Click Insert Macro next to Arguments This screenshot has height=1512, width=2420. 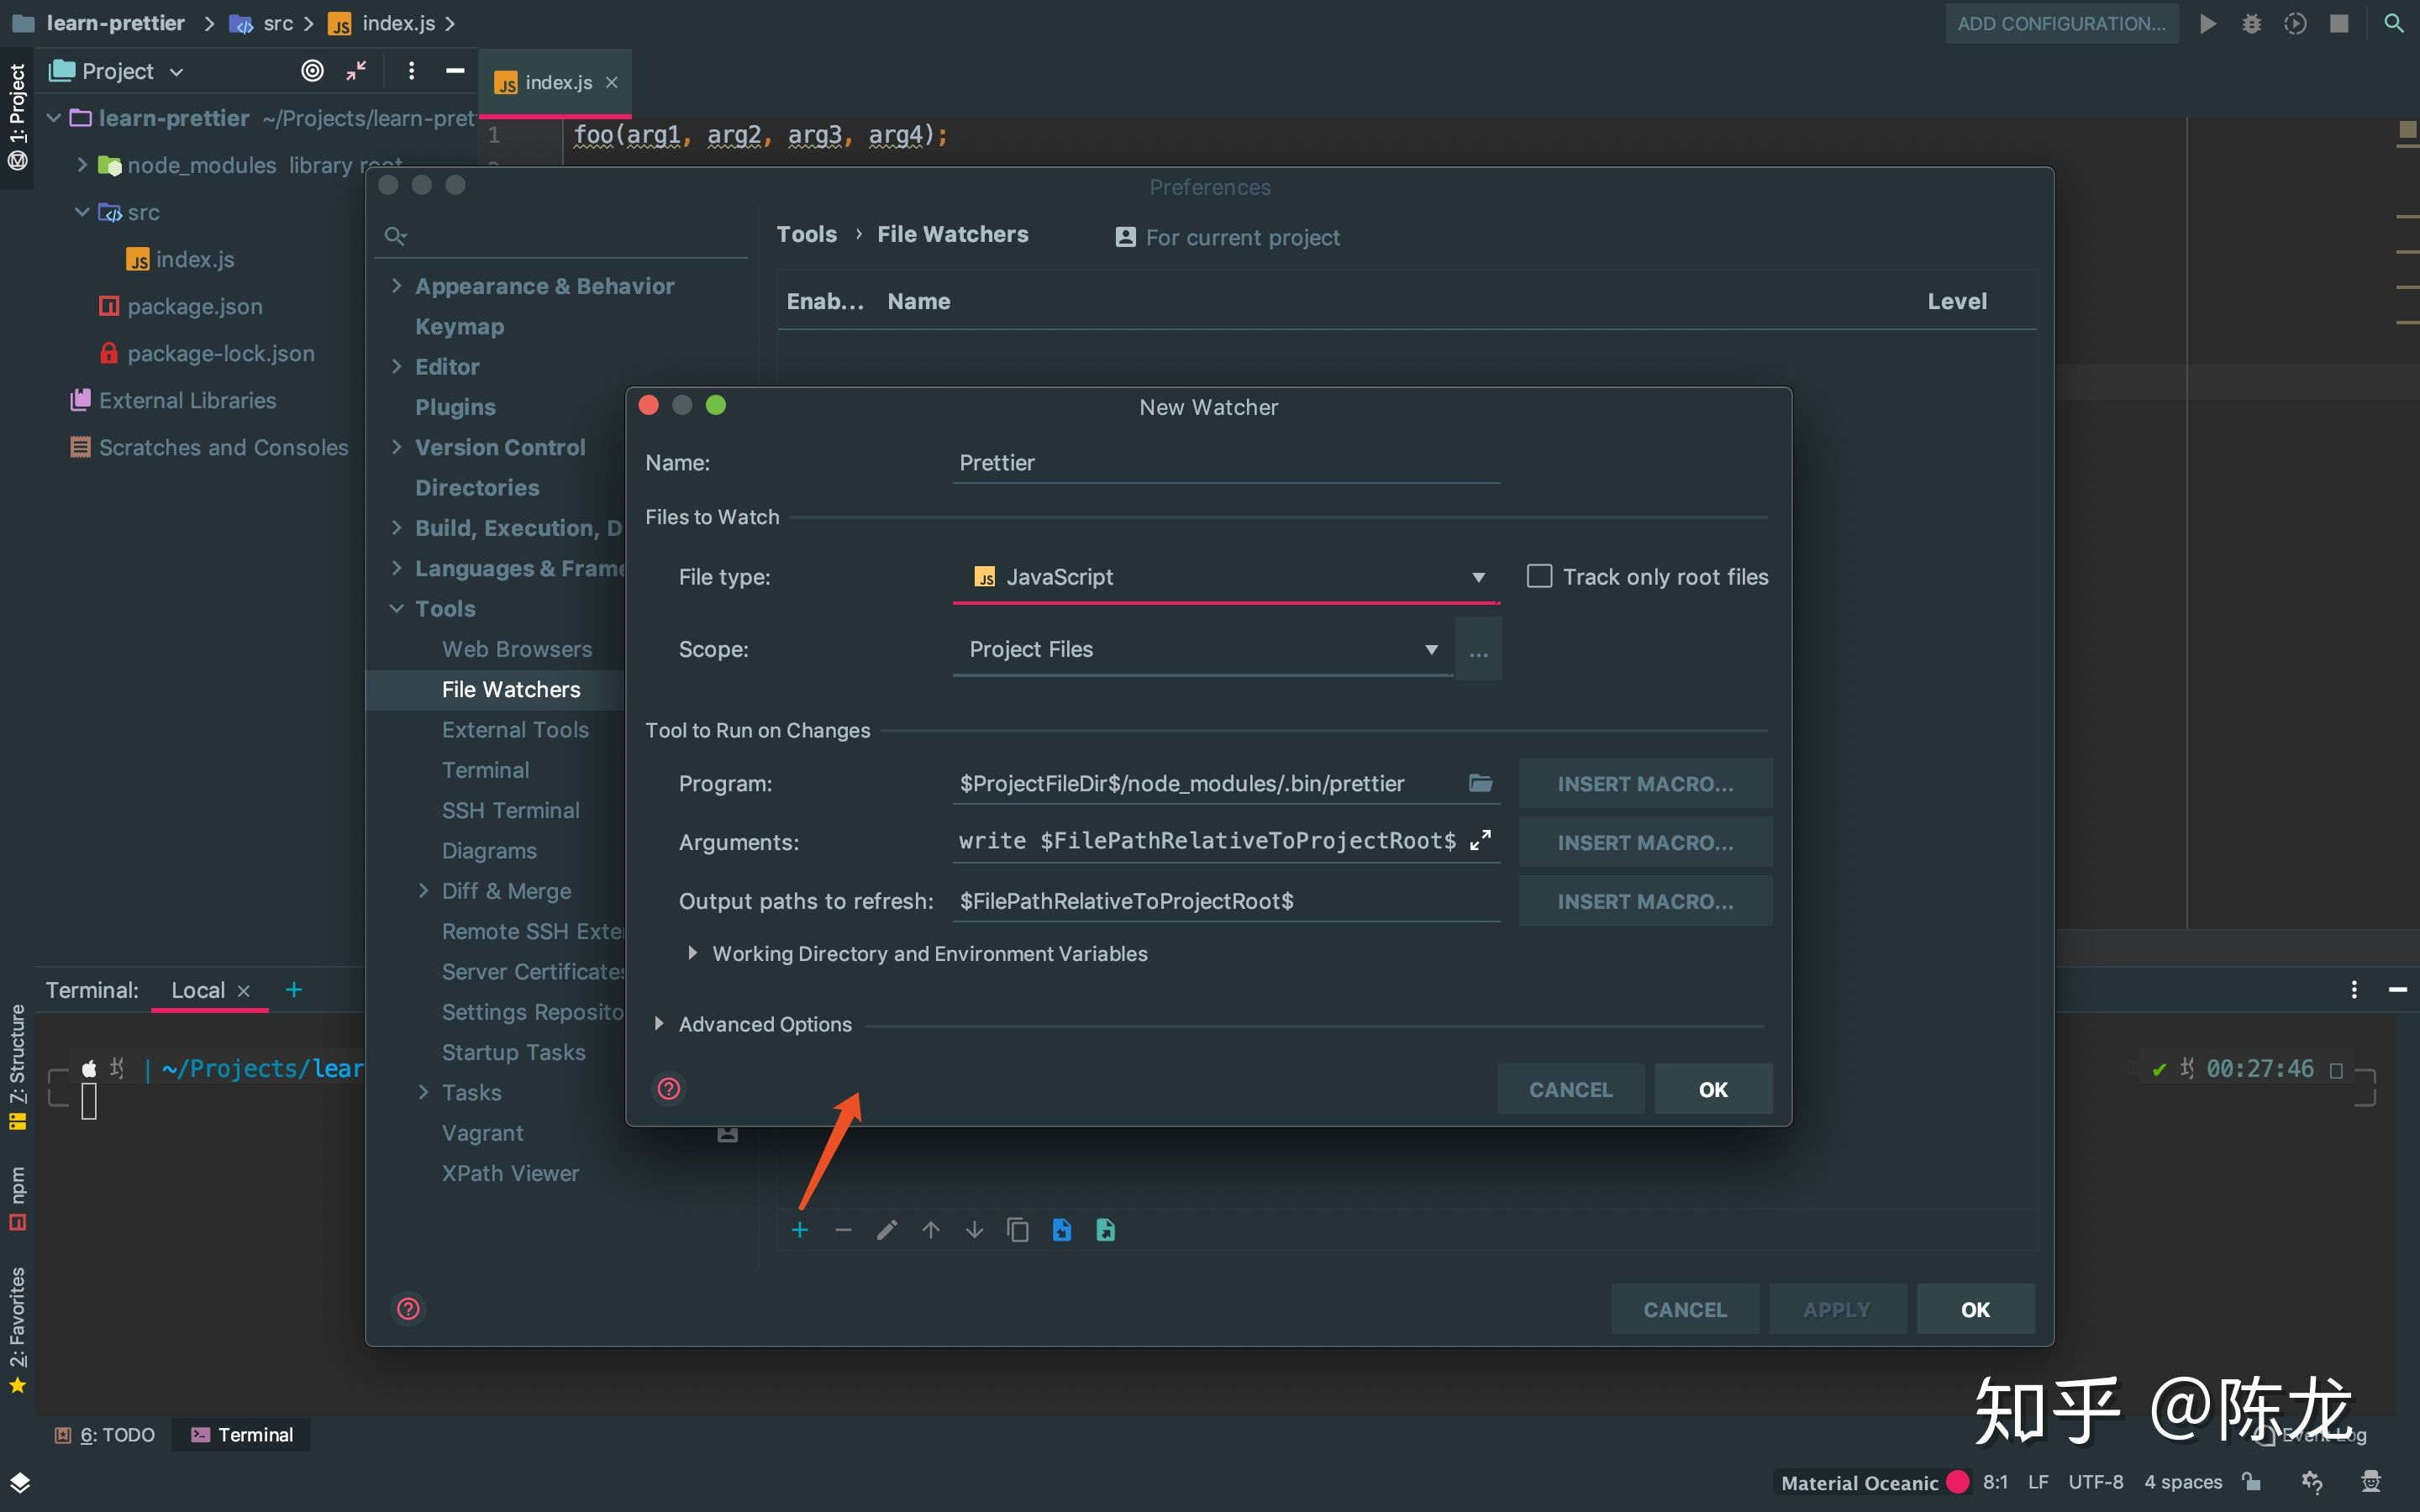tap(1644, 842)
